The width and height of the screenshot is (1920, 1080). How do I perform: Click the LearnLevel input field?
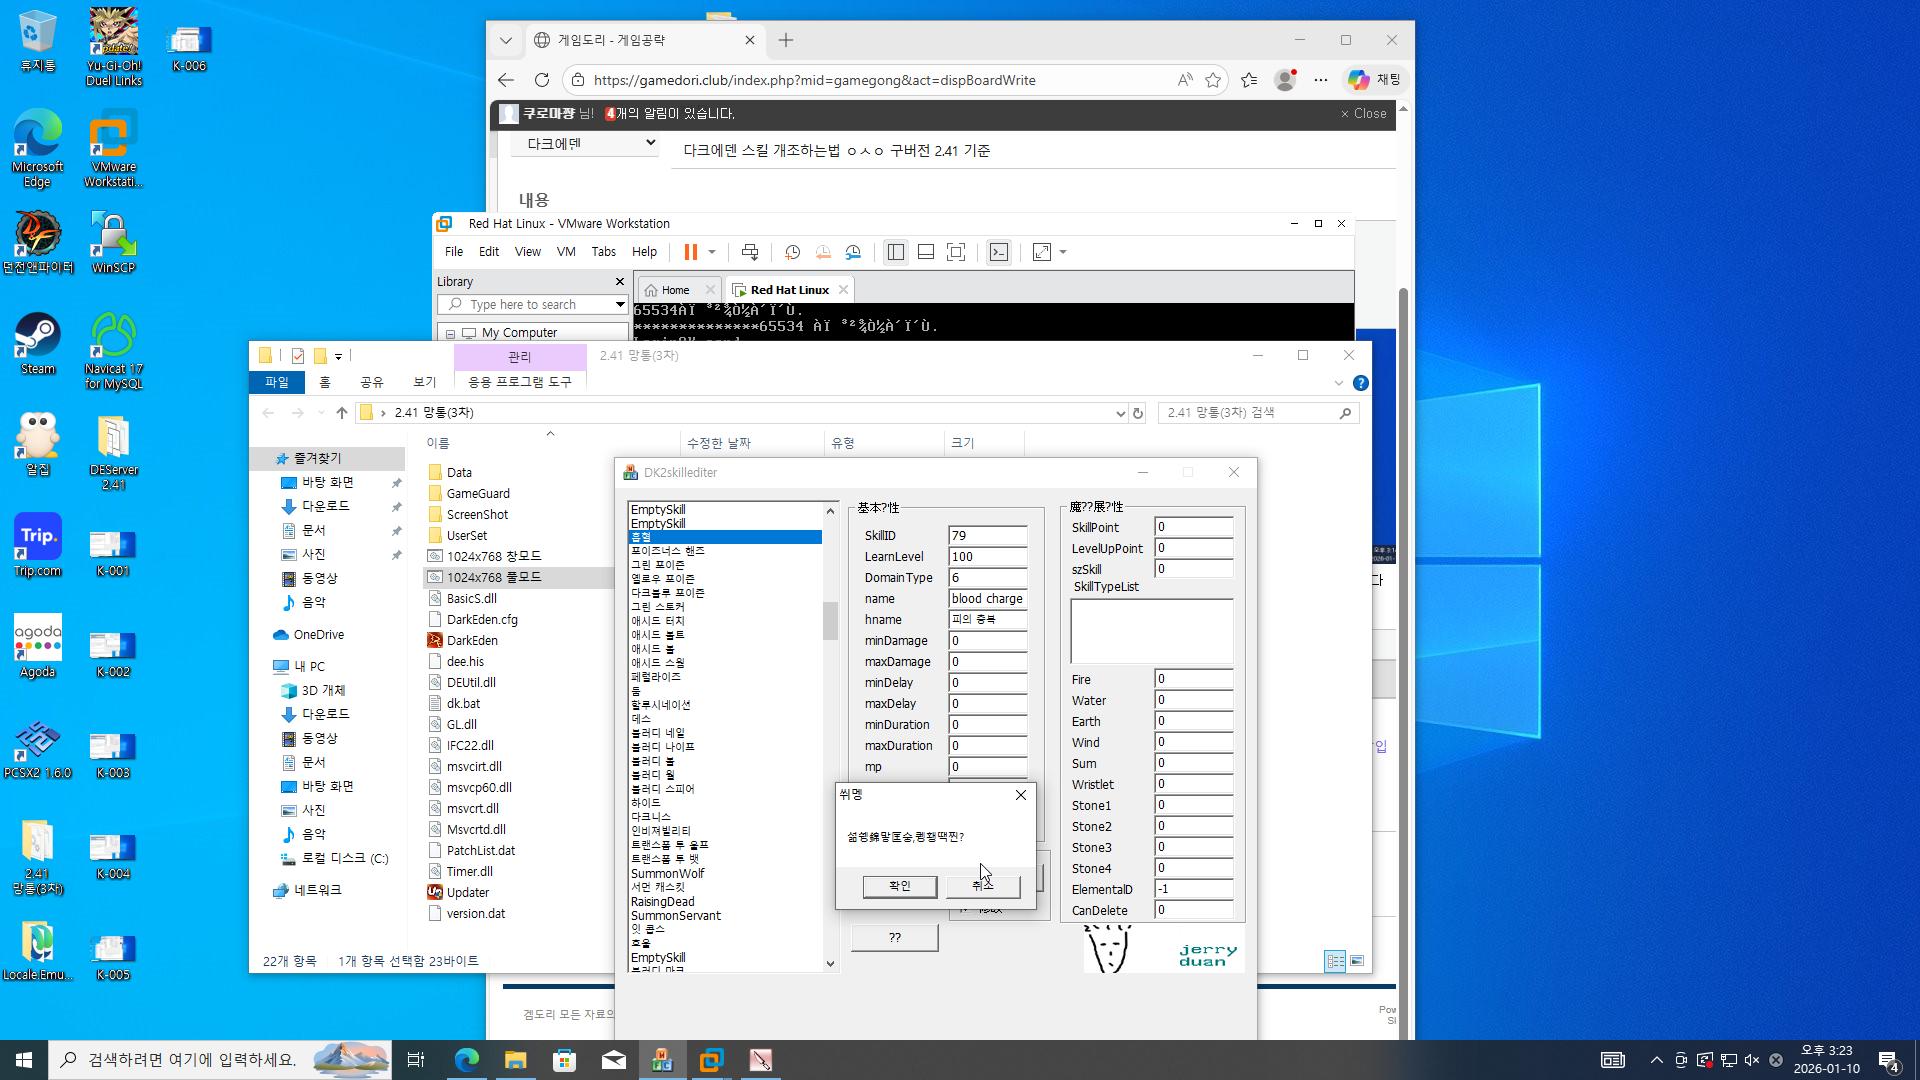pyautogui.click(x=987, y=557)
